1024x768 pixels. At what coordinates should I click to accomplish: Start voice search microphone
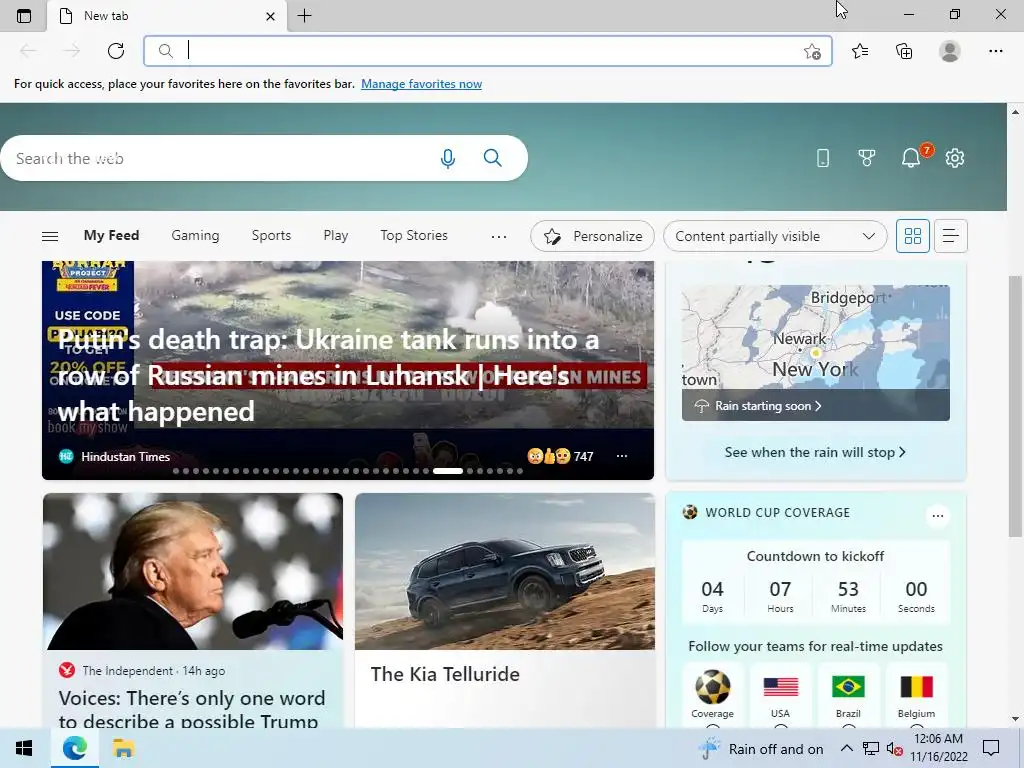pyautogui.click(x=447, y=158)
